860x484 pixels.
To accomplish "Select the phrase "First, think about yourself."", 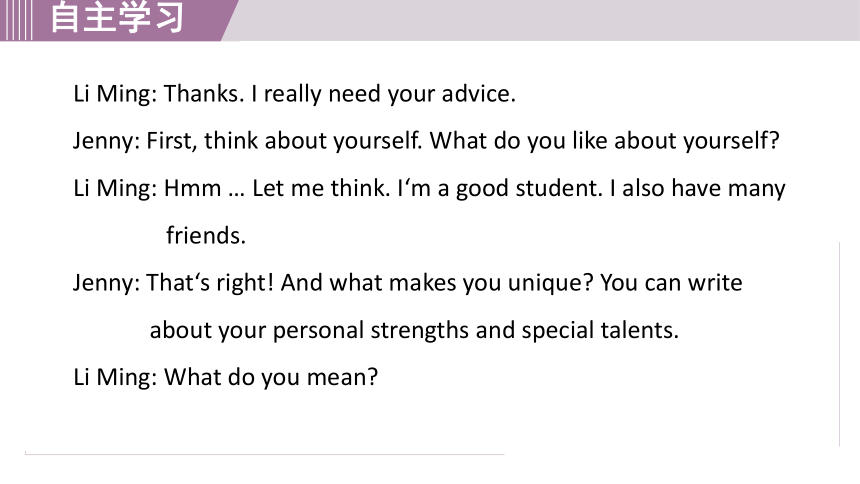I will point(284,141).
